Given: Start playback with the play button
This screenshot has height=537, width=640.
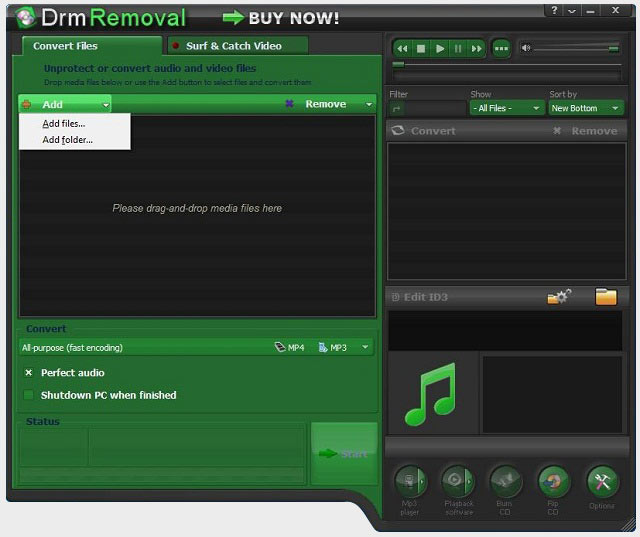Looking at the screenshot, I should (440, 49).
